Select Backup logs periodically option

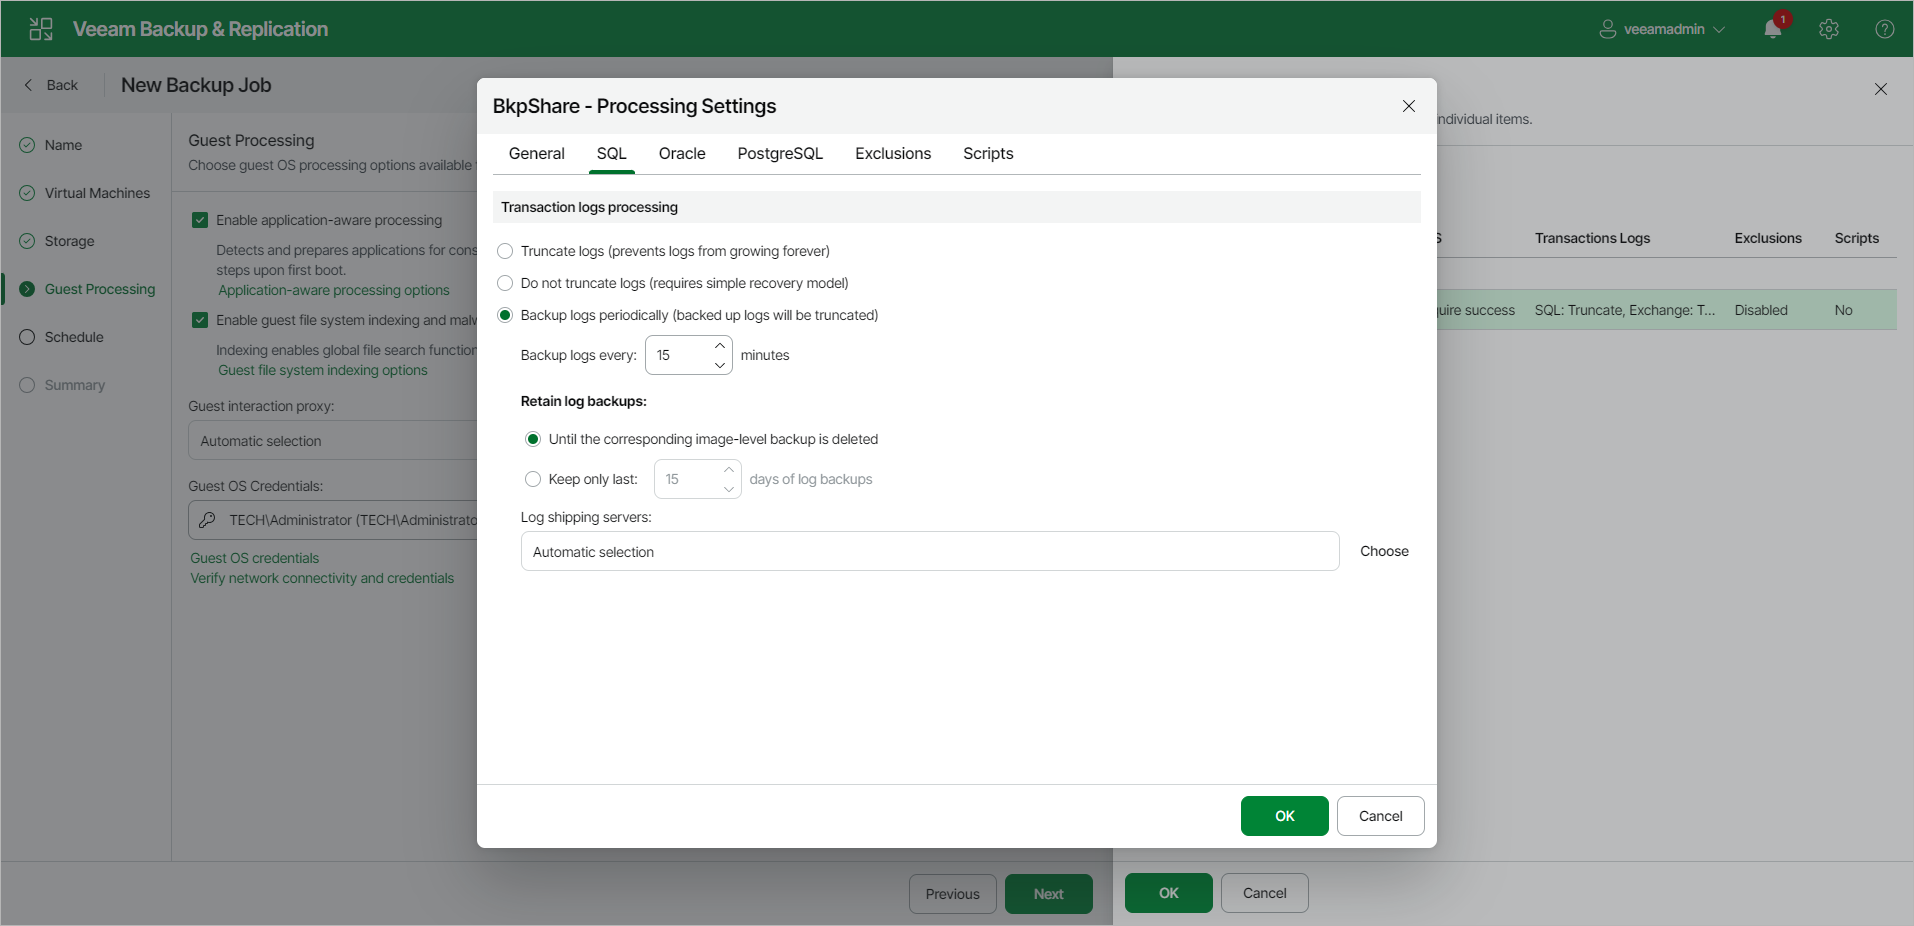point(505,315)
